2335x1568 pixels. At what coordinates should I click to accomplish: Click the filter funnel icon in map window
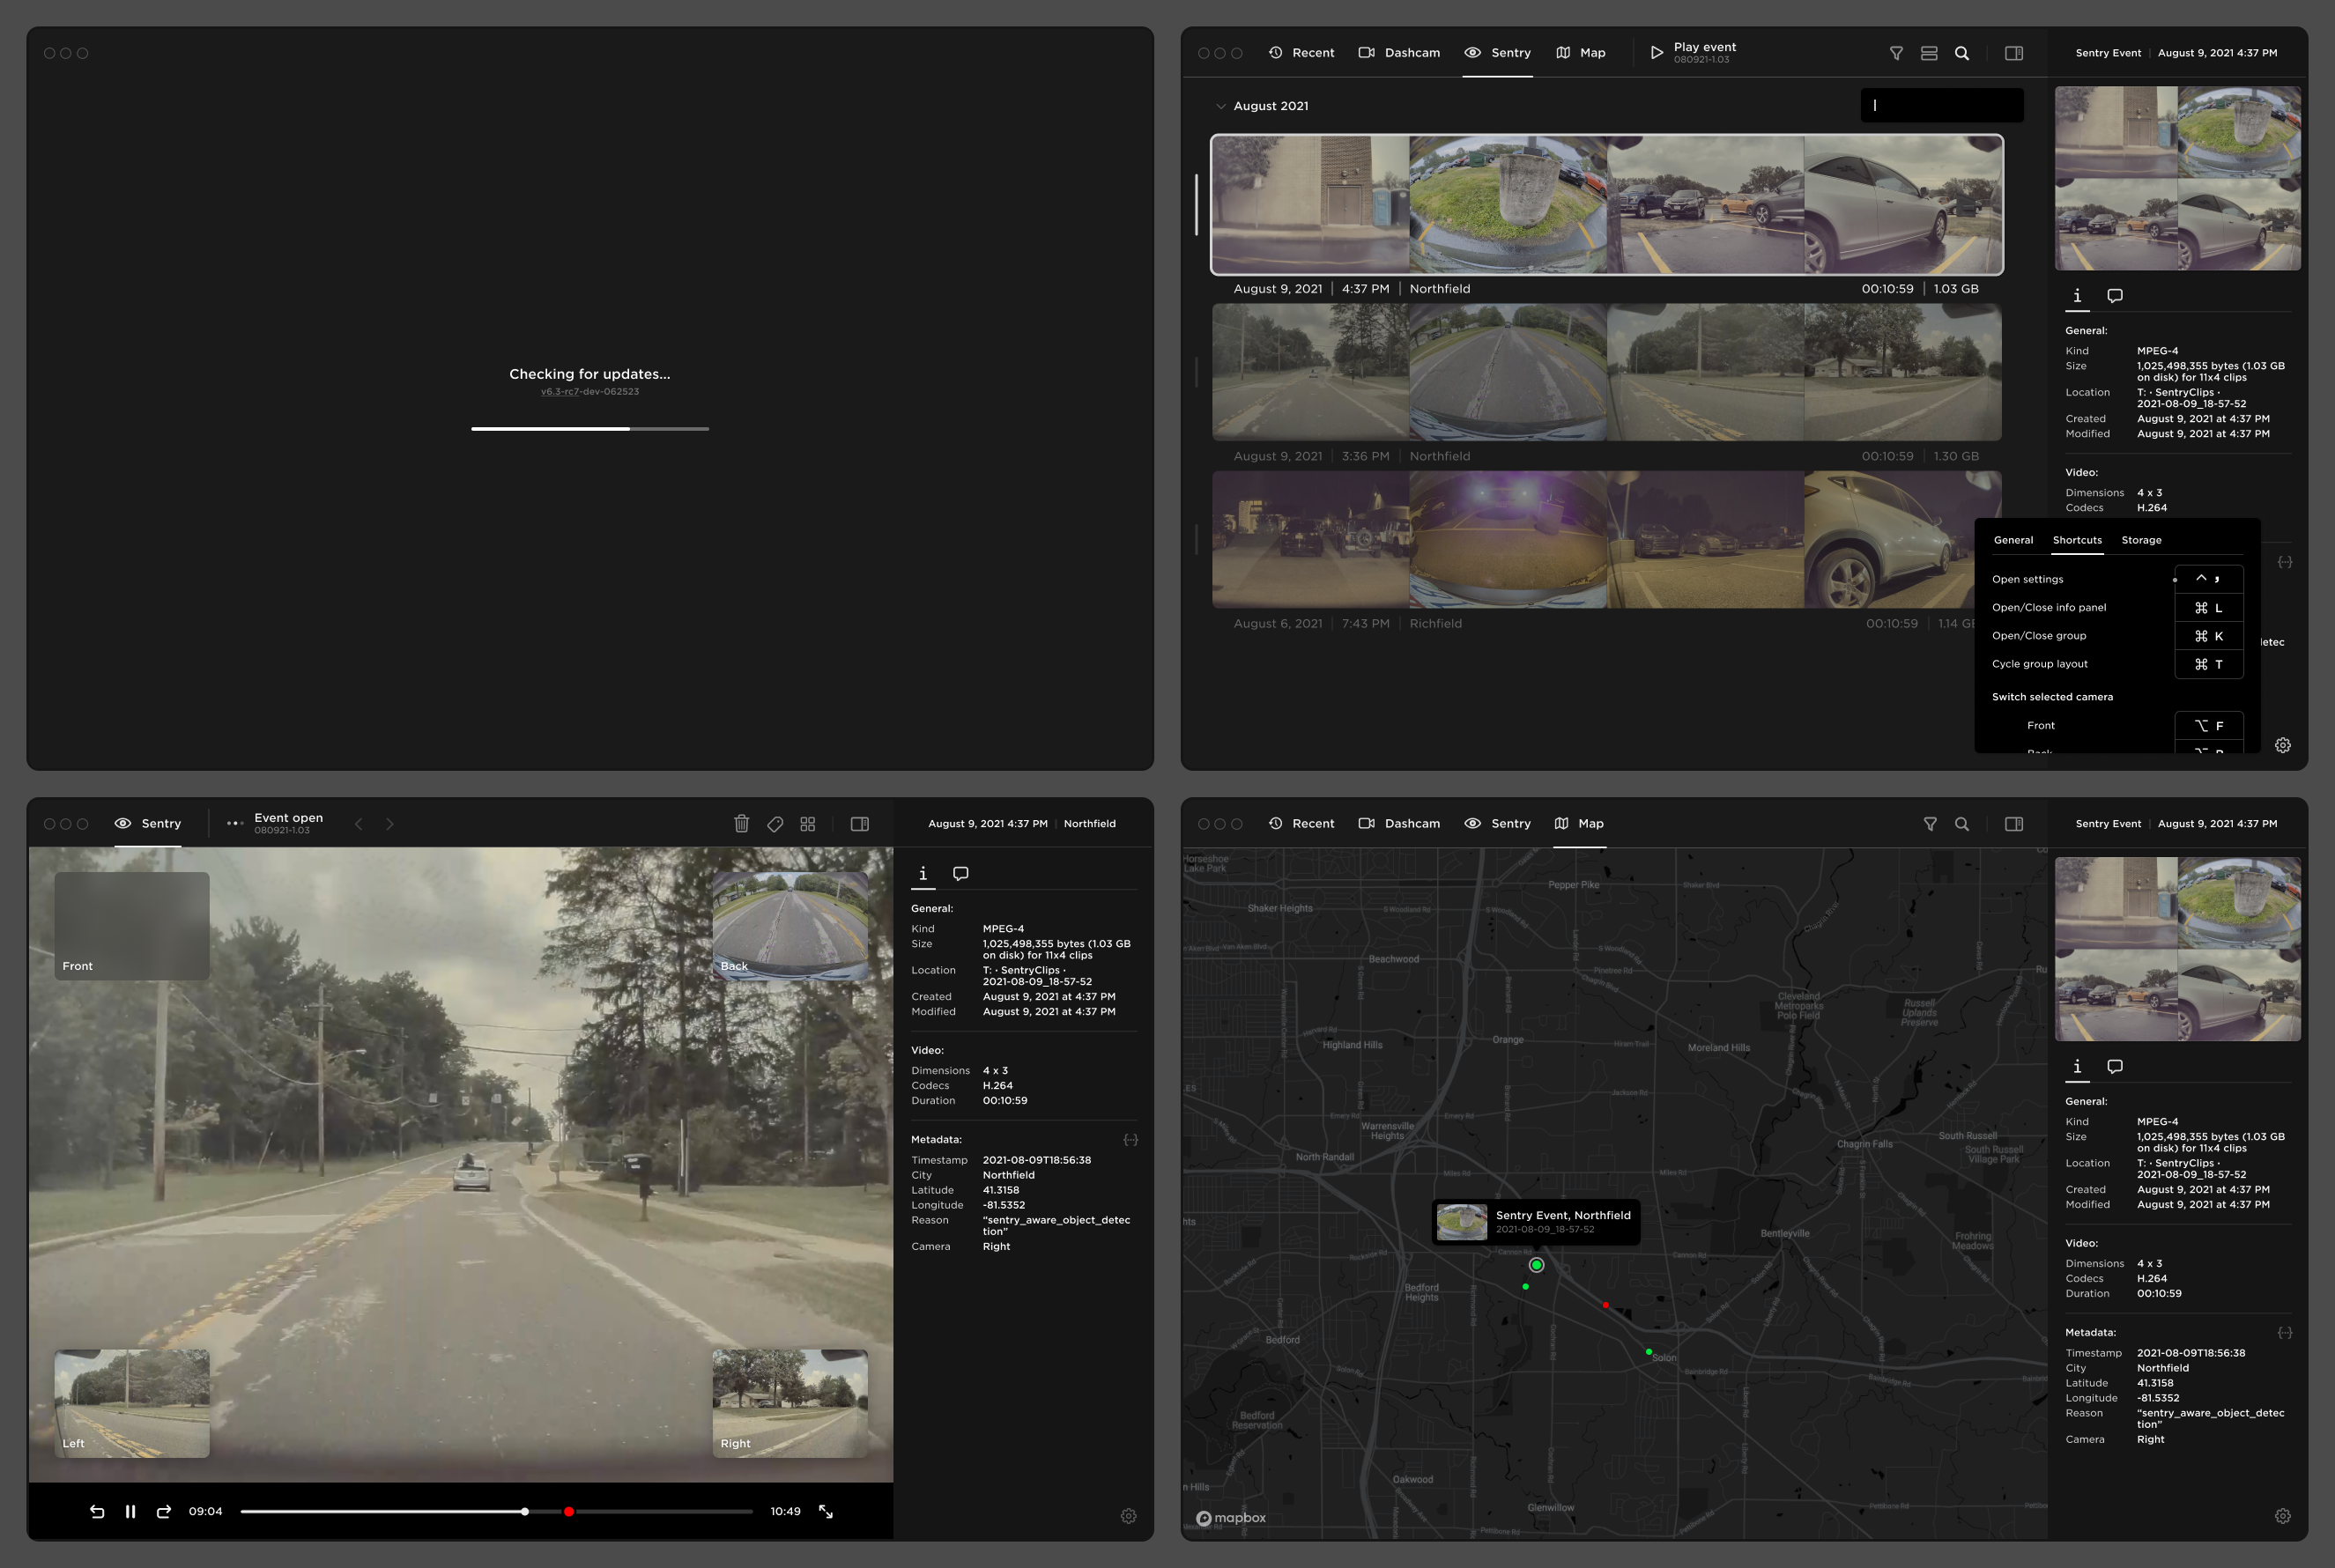1930,824
